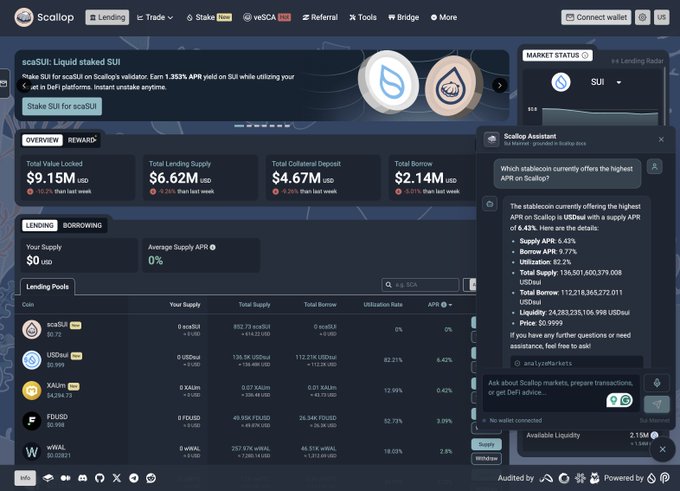Click the MARKET STATUS info label

pos(557,56)
